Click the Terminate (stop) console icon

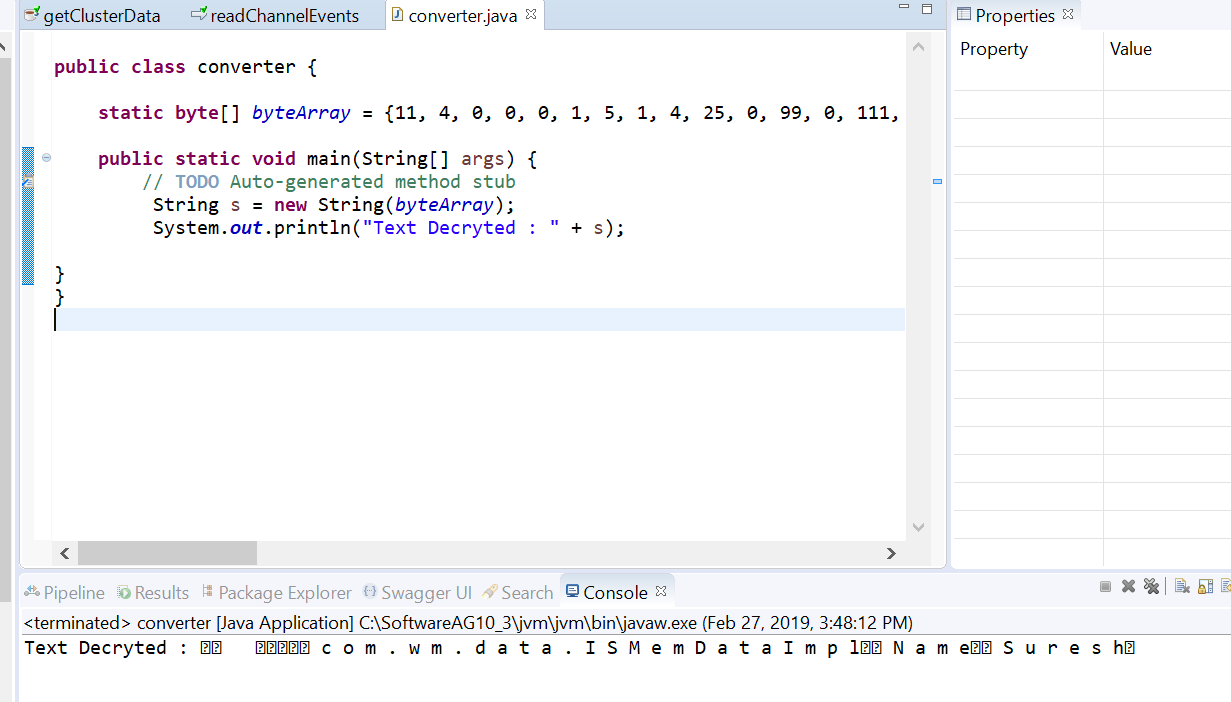pos(1105,587)
